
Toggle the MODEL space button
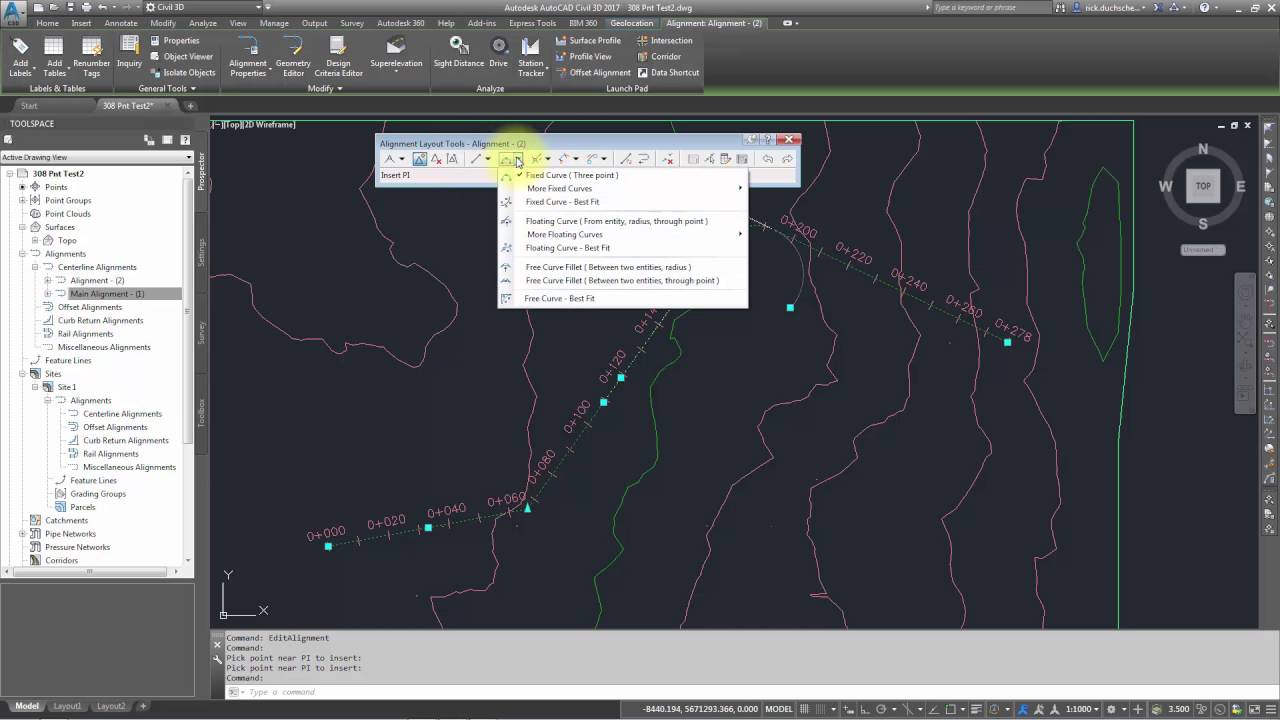[x=779, y=709]
